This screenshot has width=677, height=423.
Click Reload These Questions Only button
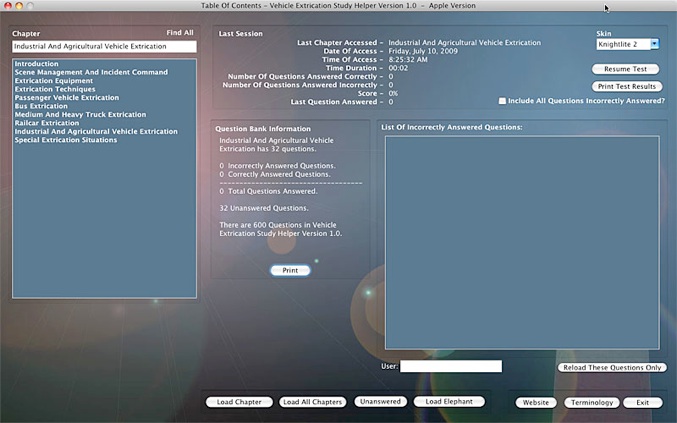point(612,367)
